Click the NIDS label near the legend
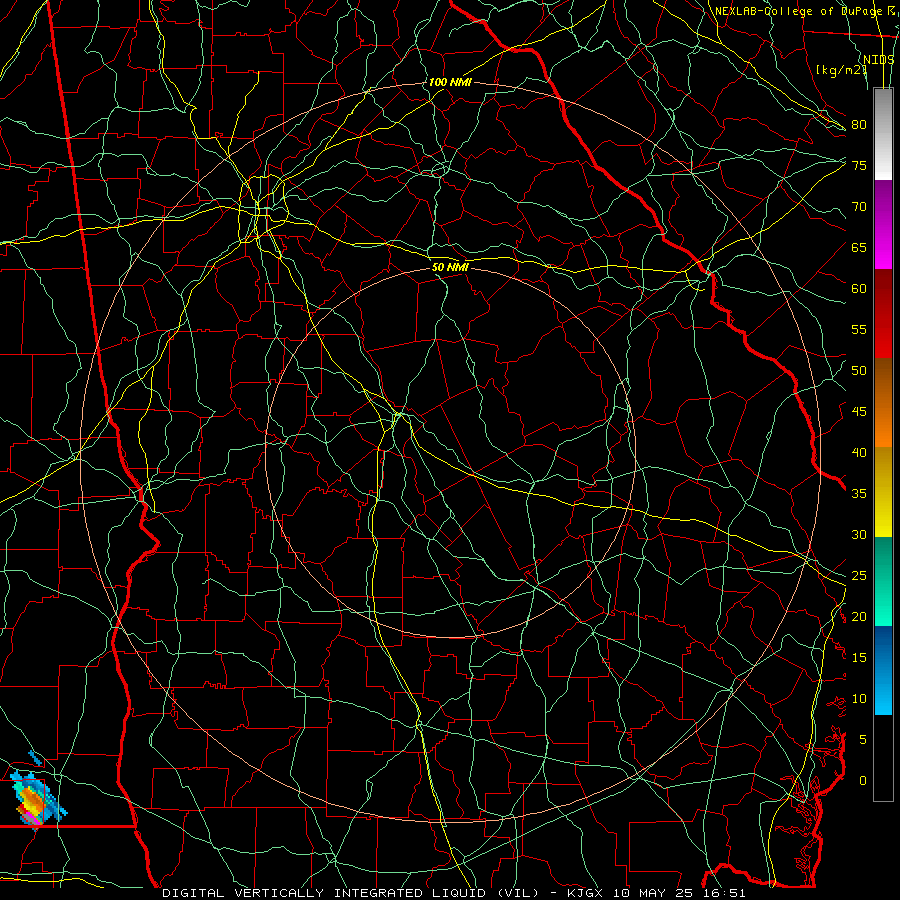The image size is (900, 900). tap(879, 59)
